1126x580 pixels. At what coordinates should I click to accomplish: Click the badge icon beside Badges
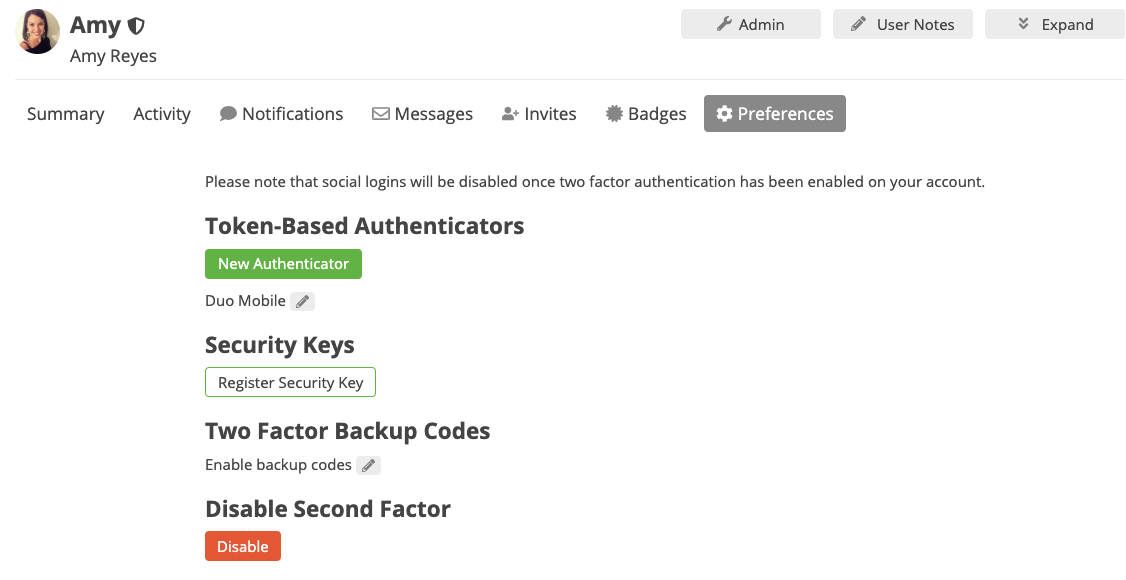point(613,113)
